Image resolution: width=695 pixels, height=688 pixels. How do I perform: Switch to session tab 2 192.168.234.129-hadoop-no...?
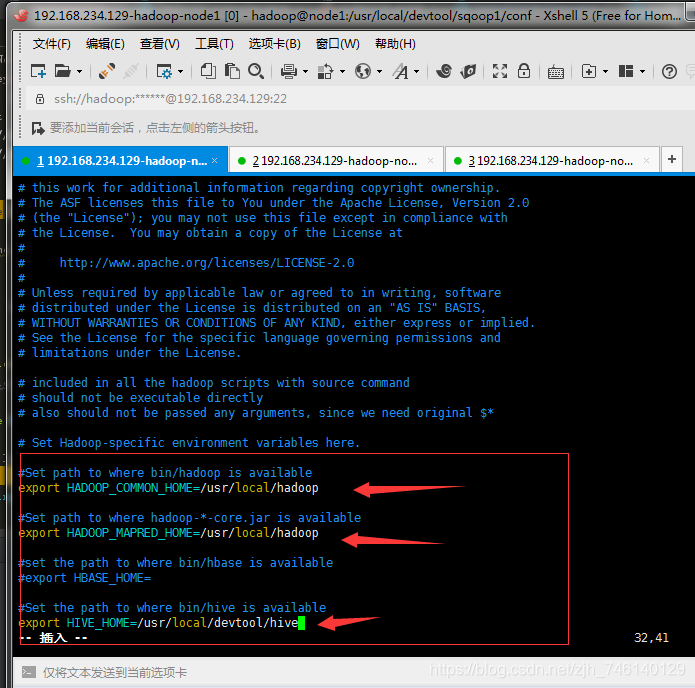point(336,160)
